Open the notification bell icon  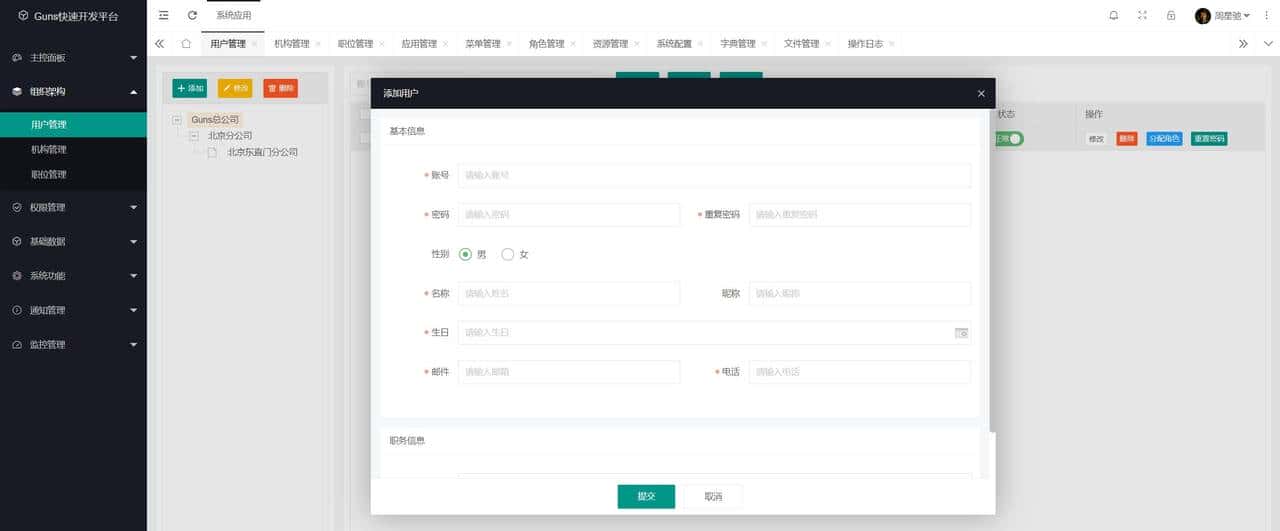tap(1114, 15)
